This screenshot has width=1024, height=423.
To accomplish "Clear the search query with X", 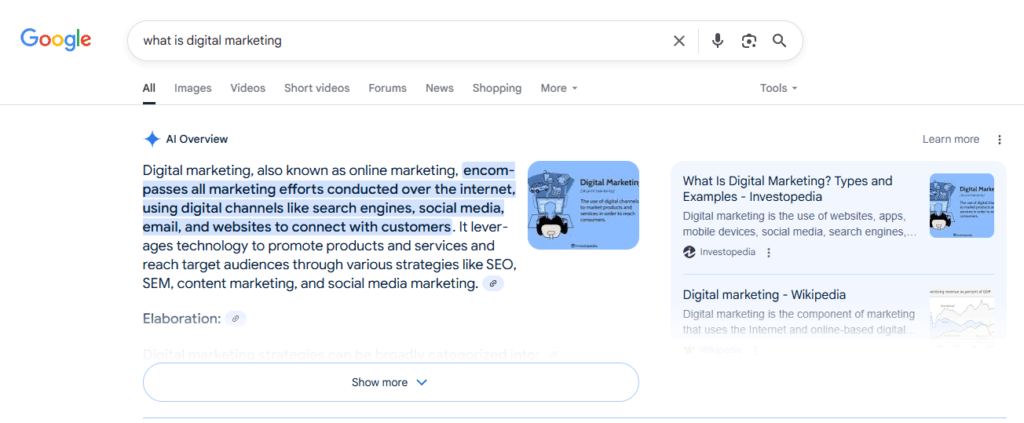I will (x=679, y=41).
